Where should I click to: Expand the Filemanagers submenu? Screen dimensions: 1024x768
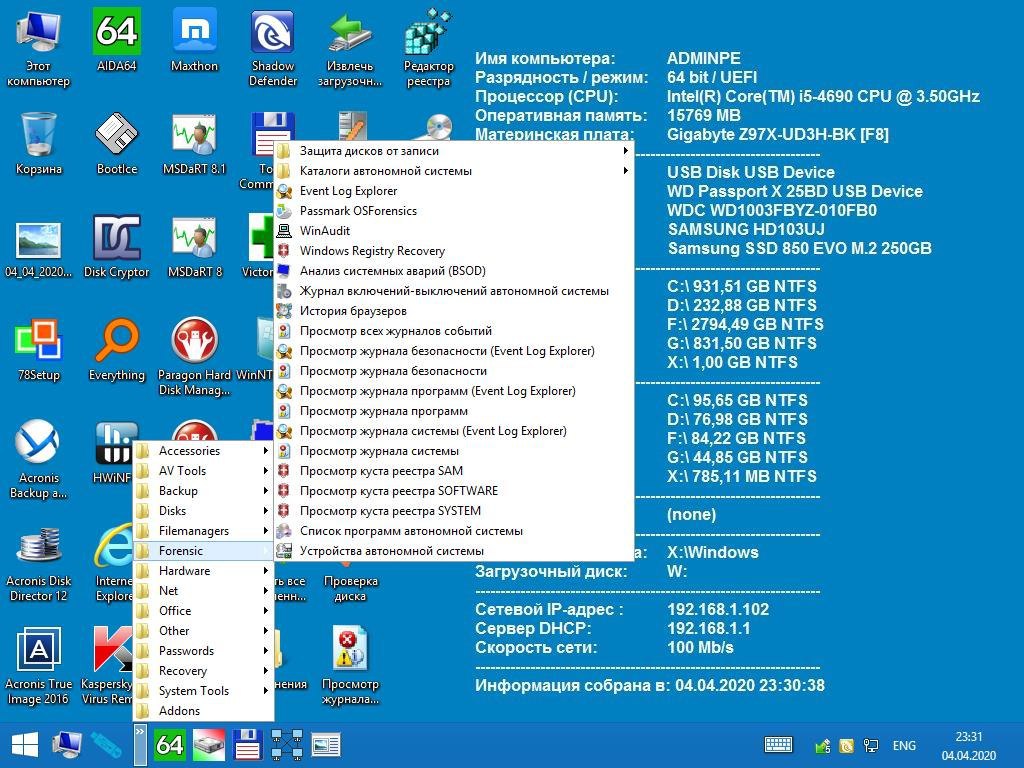[x=203, y=531]
